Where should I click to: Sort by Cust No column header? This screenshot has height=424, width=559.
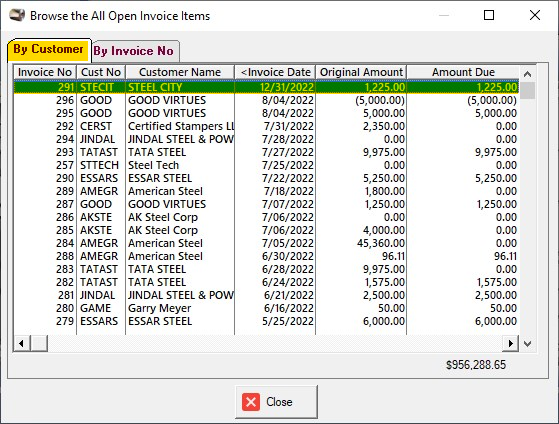coord(101,72)
